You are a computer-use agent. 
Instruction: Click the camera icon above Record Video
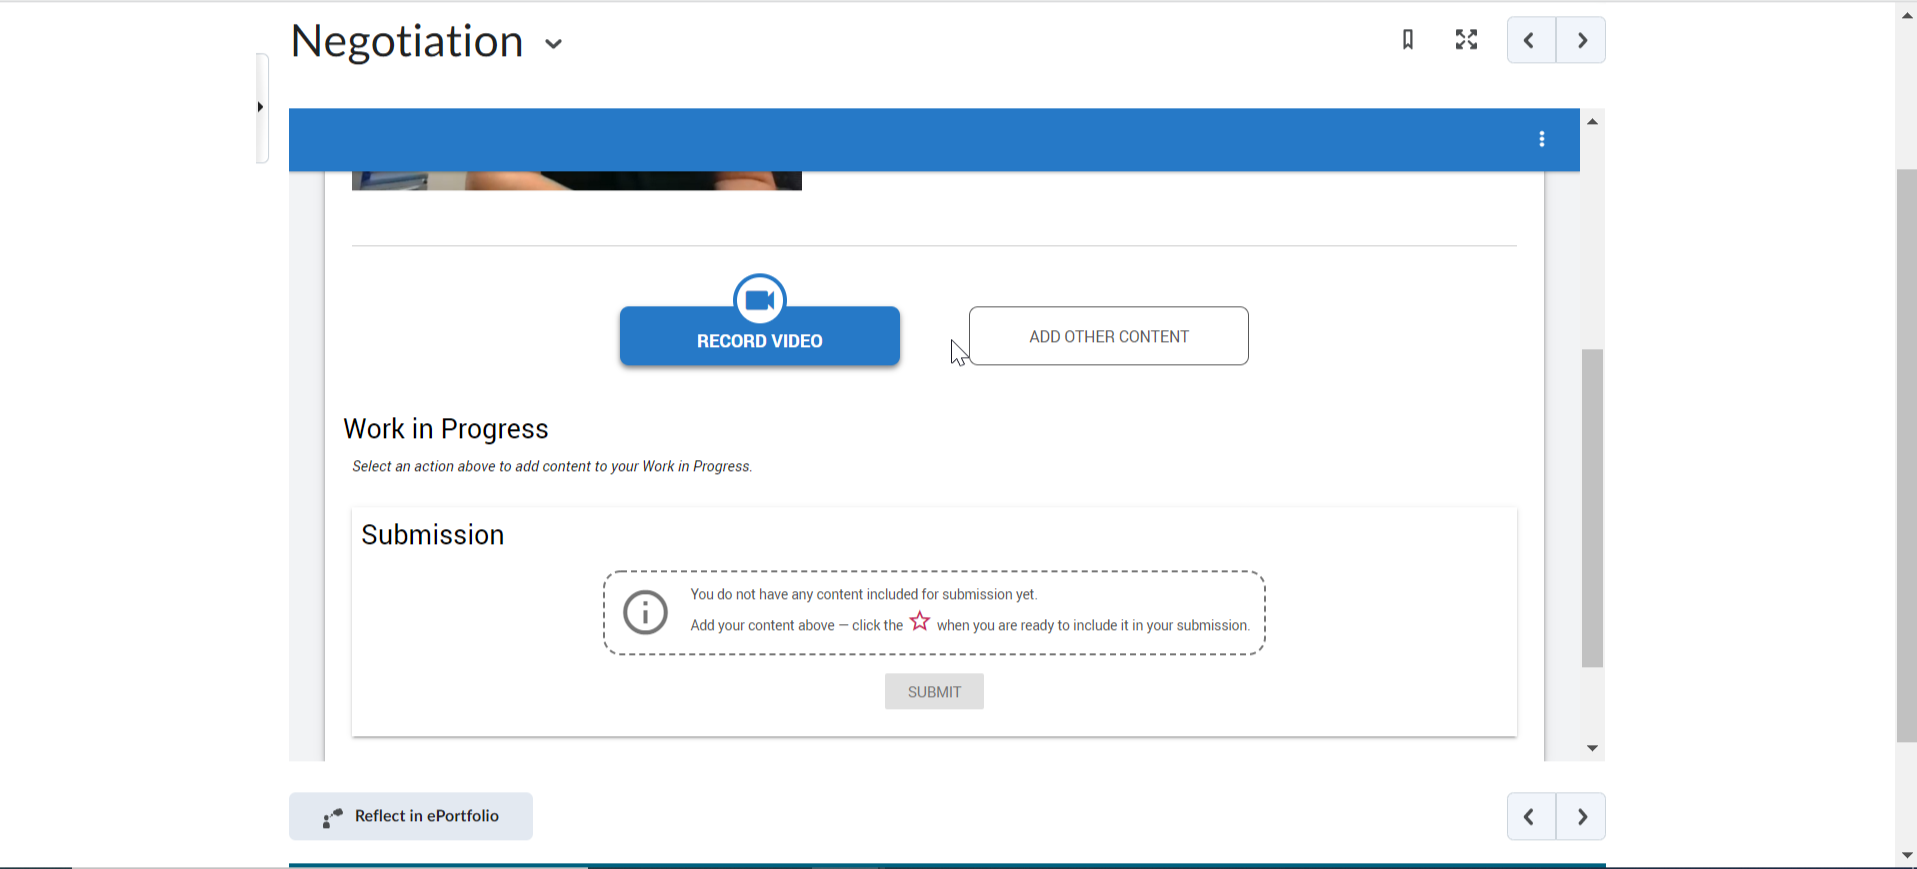click(760, 299)
